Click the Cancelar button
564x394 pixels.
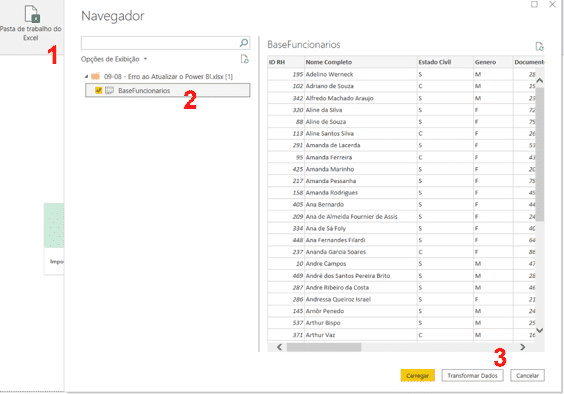pyautogui.click(x=527, y=375)
